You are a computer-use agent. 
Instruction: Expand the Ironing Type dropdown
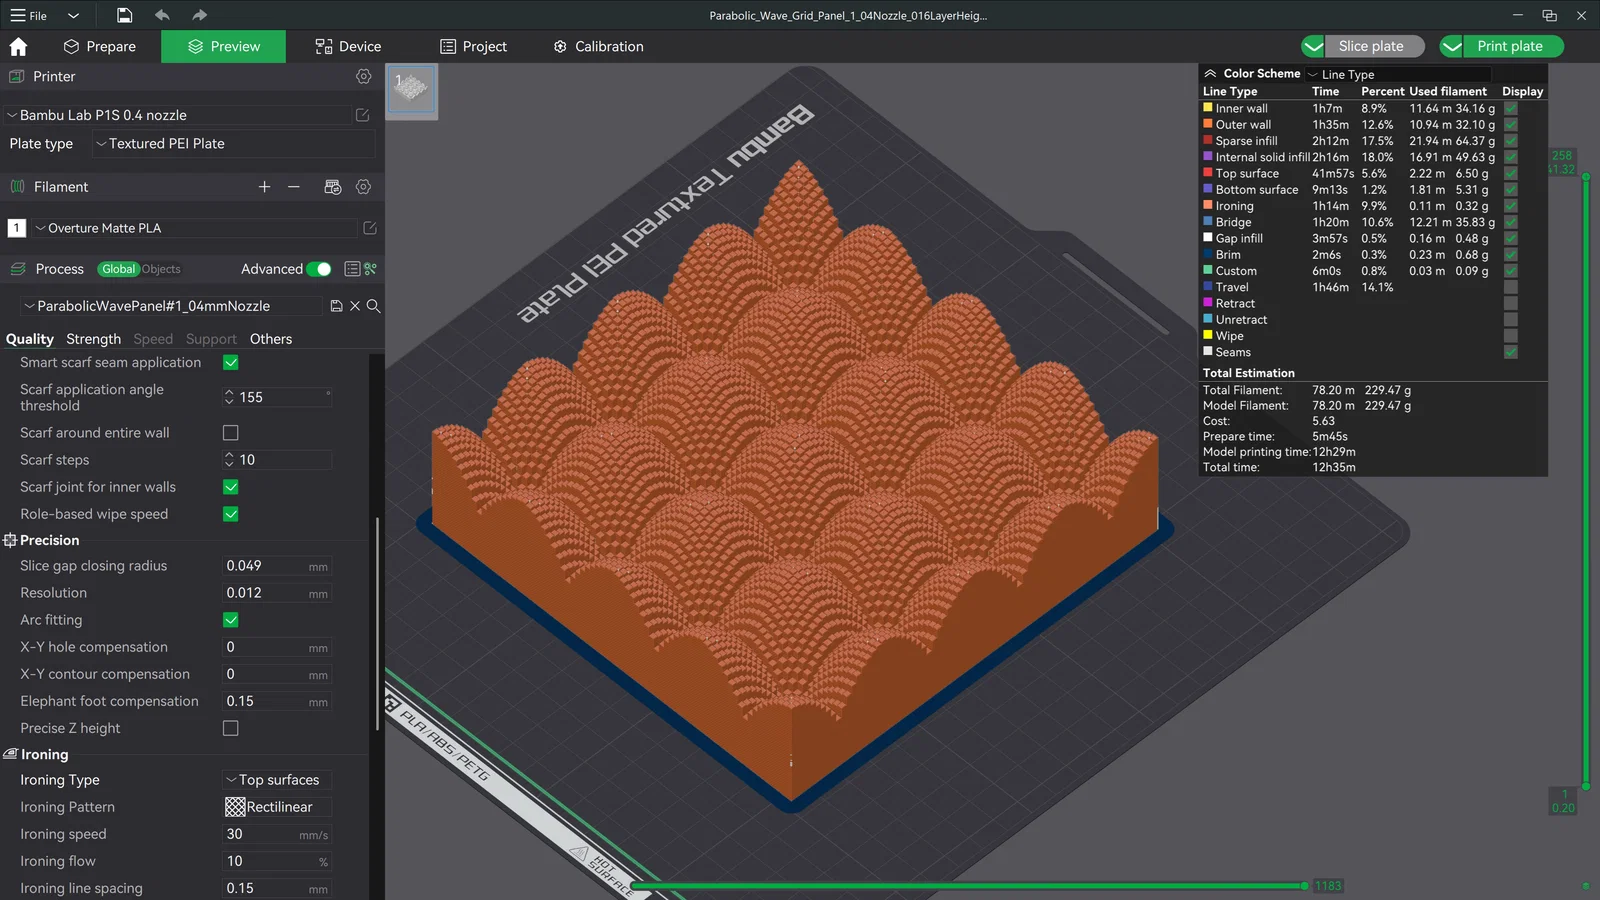pyautogui.click(x=276, y=780)
